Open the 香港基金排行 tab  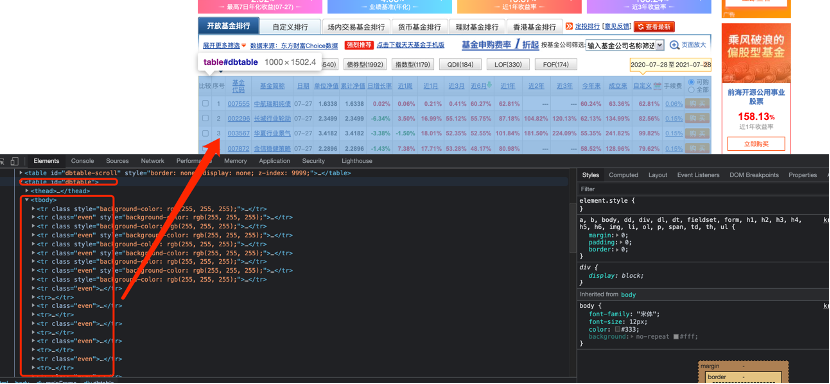535,27
